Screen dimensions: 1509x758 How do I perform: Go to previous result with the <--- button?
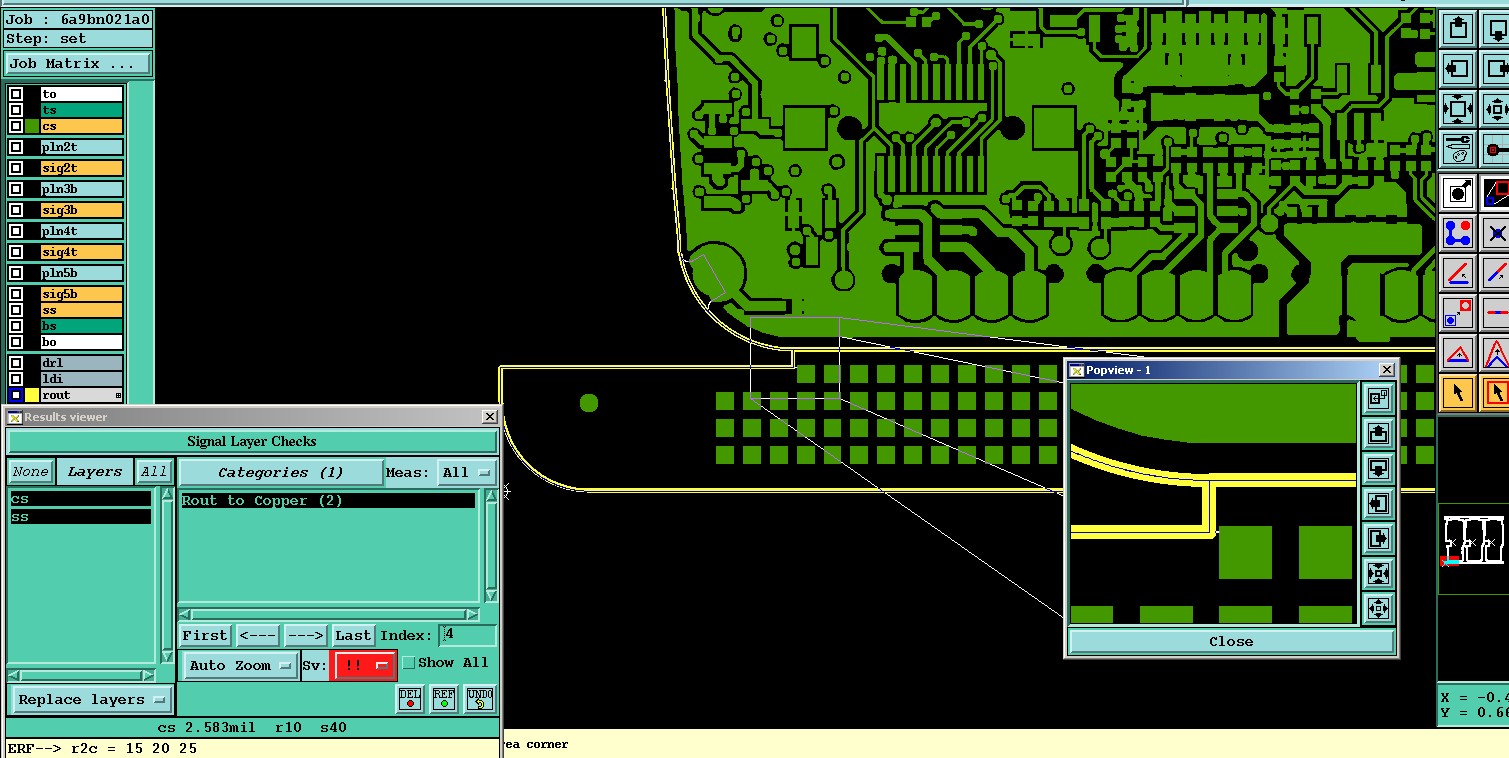coord(258,635)
